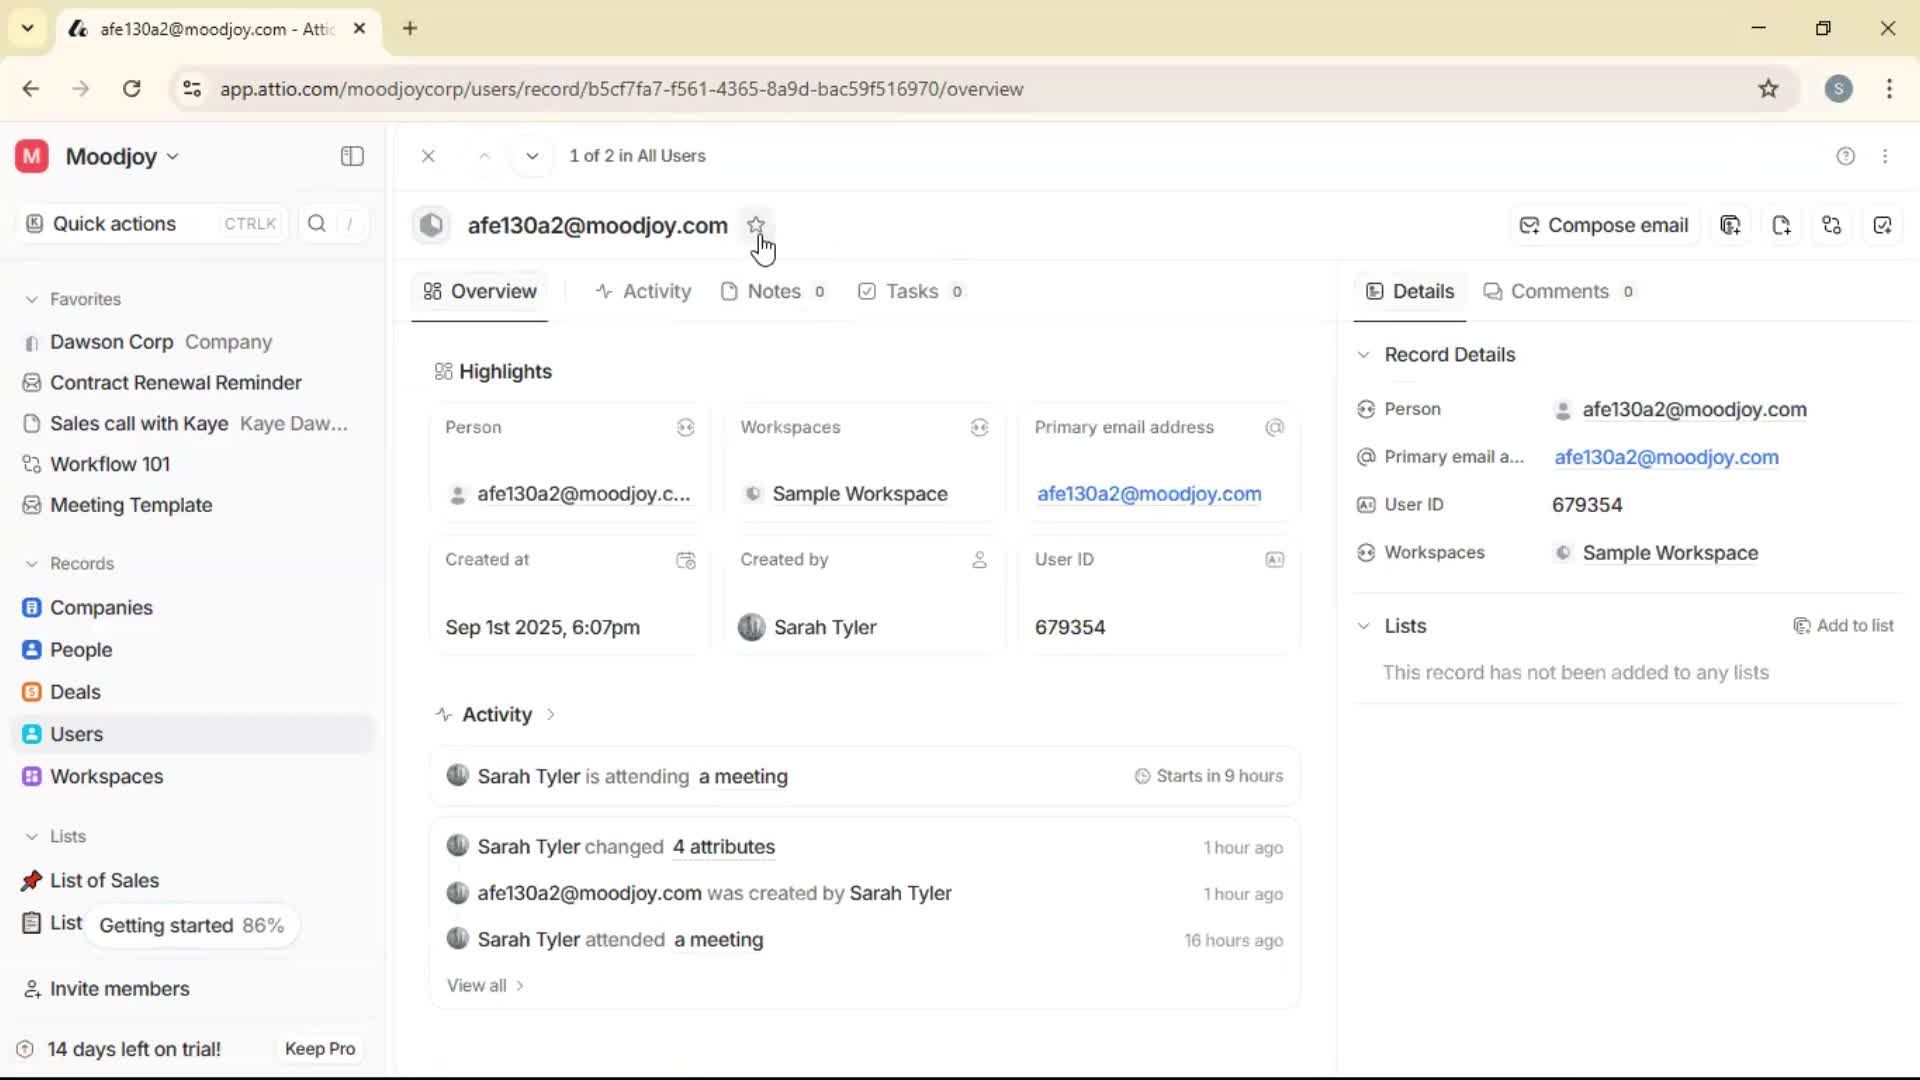Create a note using the new-note icon

tap(1782, 225)
